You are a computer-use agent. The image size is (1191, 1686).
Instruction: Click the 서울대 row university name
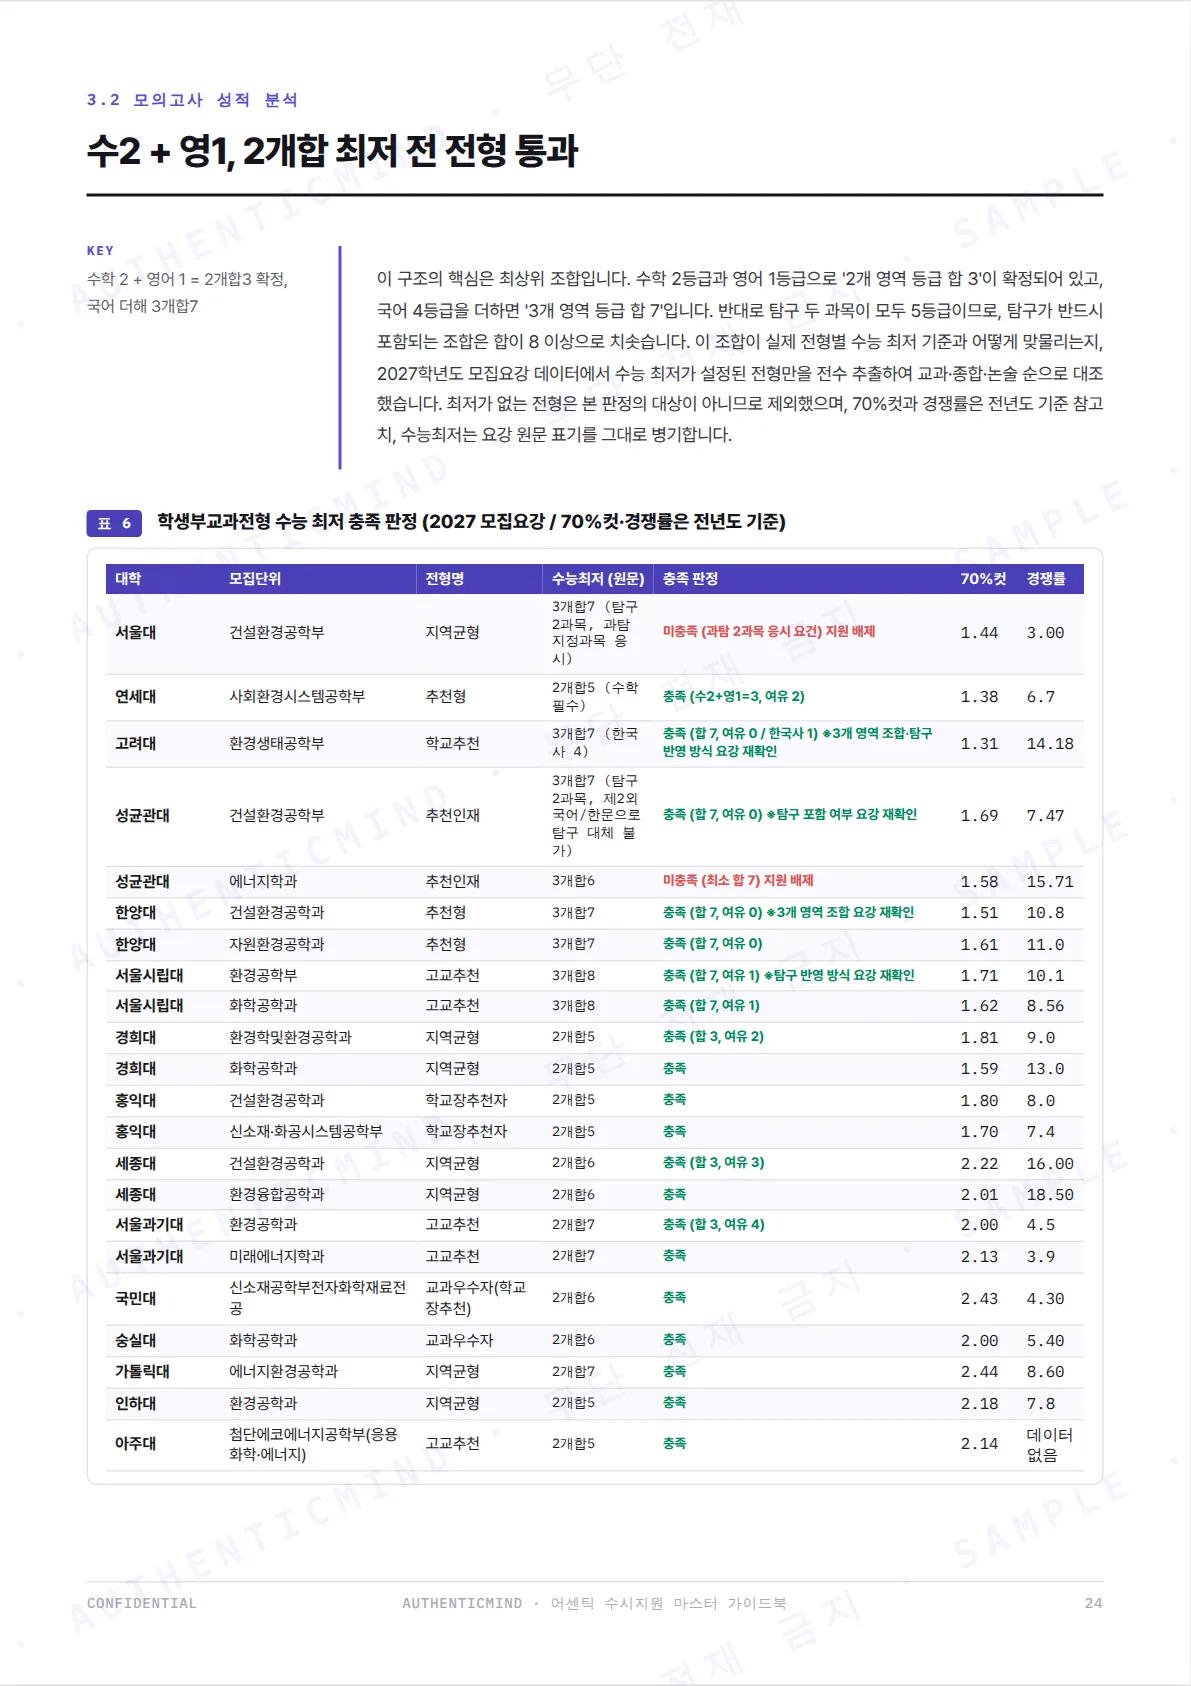click(135, 633)
